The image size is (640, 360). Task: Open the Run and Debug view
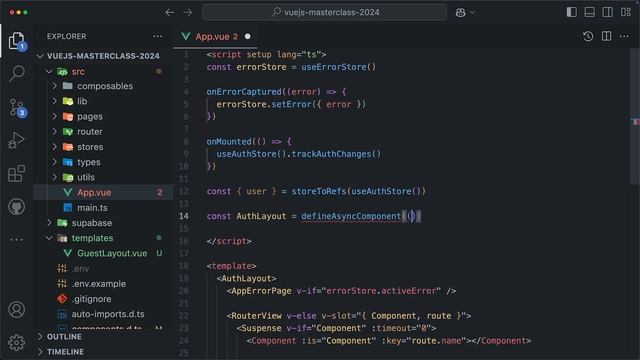tap(16, 140)
